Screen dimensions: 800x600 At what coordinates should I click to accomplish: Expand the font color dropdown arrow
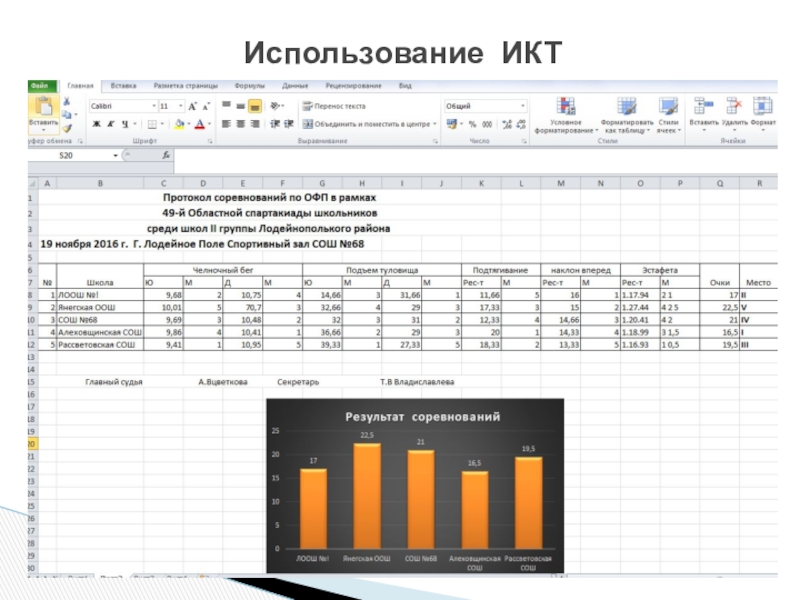click(x=209, y=124)
